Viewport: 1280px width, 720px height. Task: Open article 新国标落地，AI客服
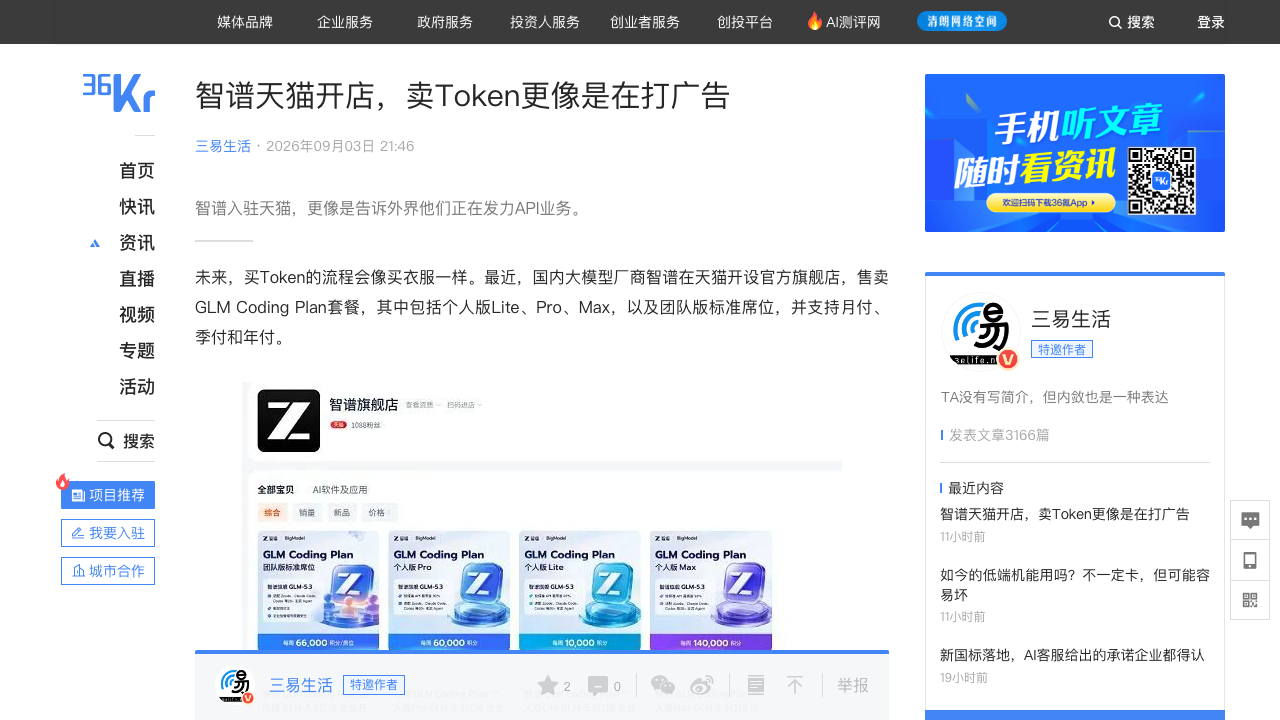tap(1072, 655)
